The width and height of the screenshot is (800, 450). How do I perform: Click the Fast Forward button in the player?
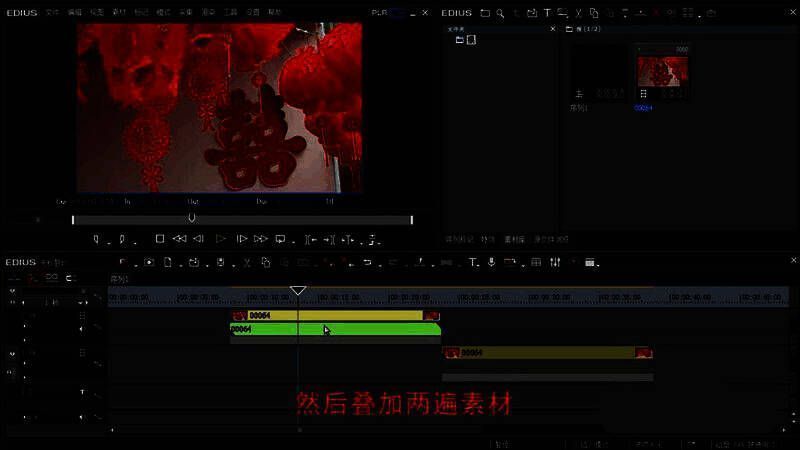[x=260, y=239]
